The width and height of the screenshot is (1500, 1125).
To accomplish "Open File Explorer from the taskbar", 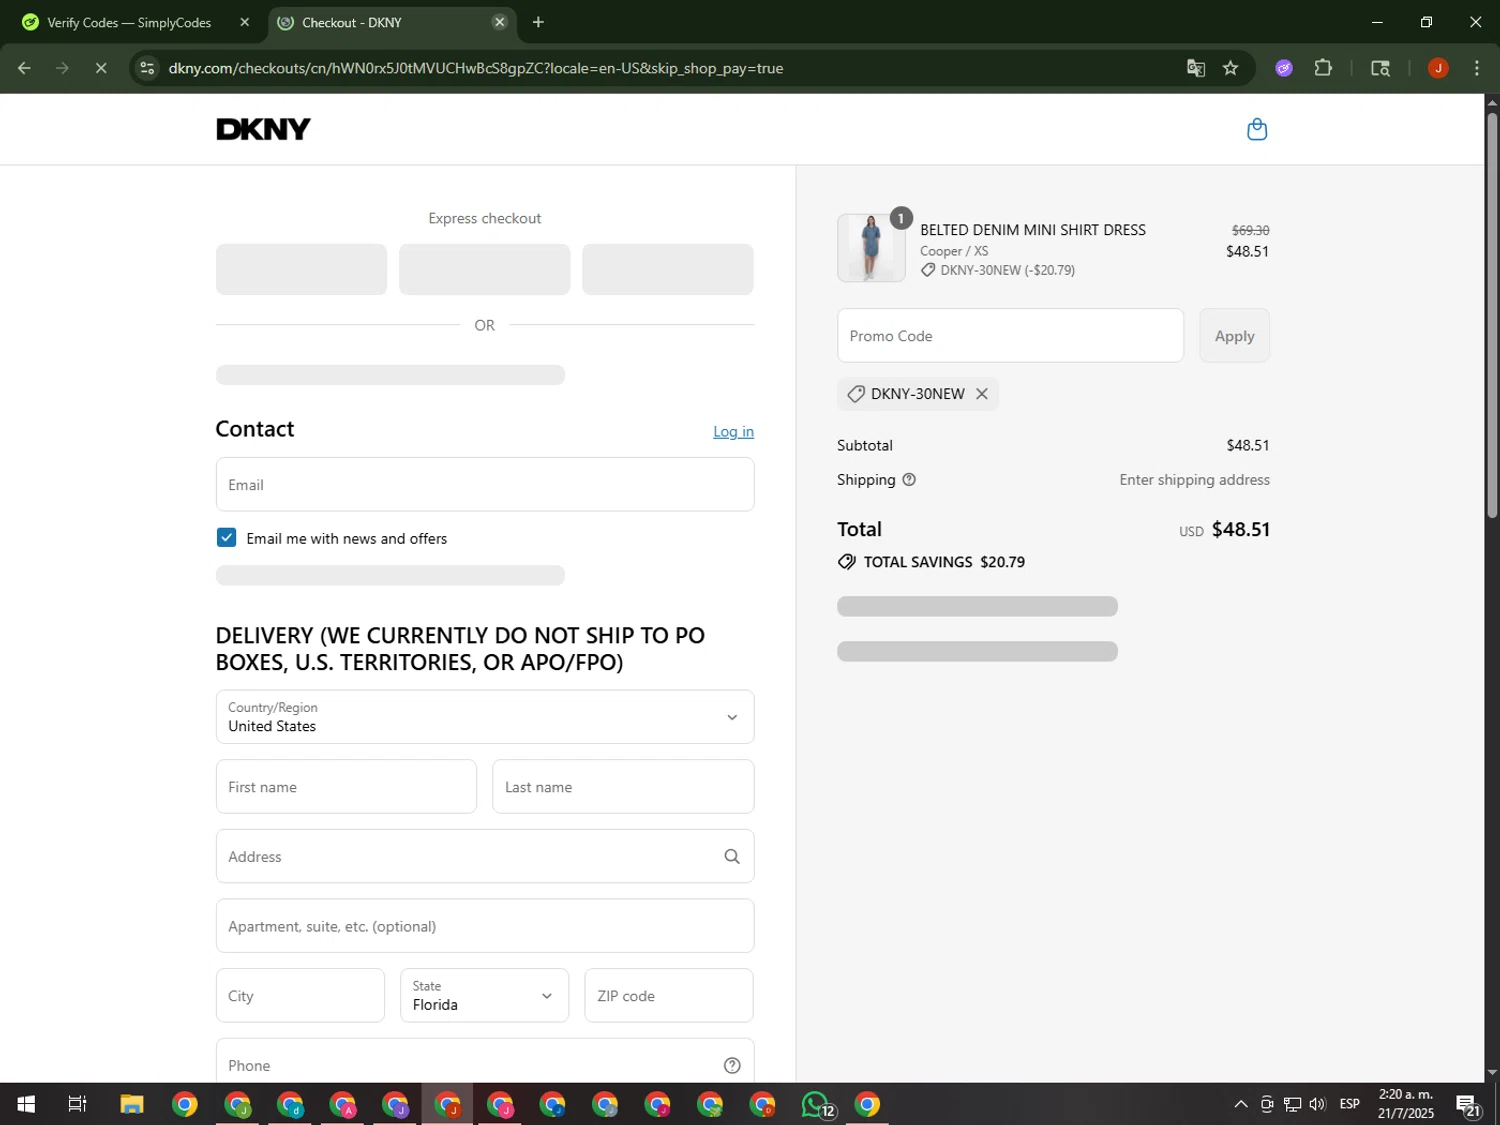I will (x=132, y=1104).
